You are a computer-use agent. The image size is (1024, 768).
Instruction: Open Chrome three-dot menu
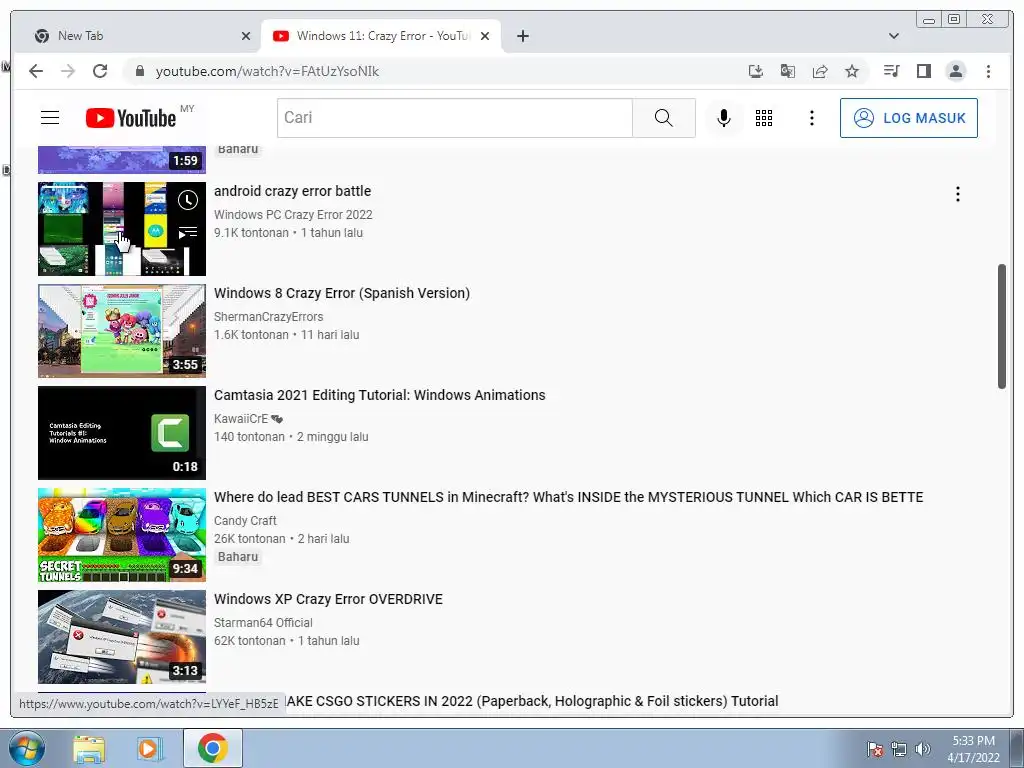pyautogui.click(x=988, y=71)
